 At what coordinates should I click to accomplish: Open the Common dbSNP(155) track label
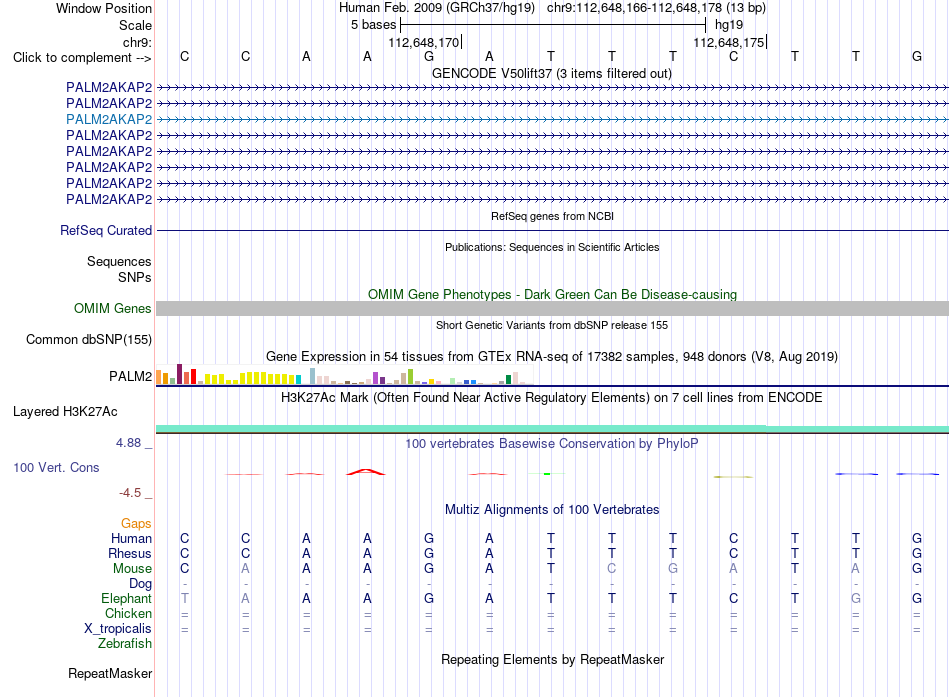[89, 339]
